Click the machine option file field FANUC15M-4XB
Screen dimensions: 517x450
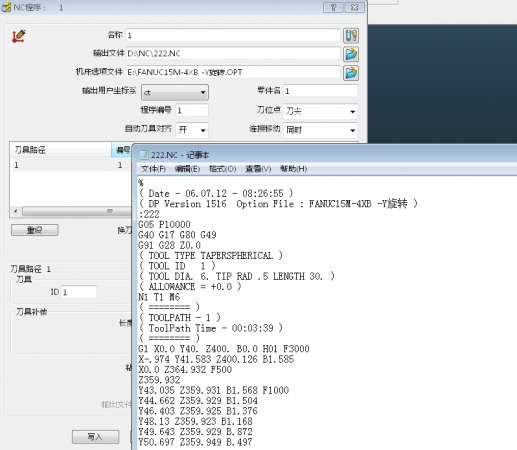(233, 72)
